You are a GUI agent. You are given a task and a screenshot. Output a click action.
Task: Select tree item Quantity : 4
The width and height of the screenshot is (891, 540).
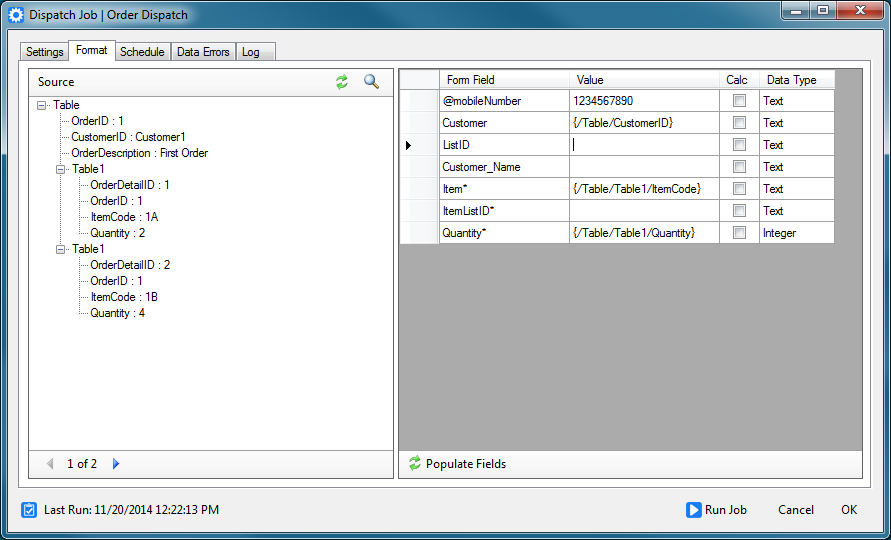[118, 313]
